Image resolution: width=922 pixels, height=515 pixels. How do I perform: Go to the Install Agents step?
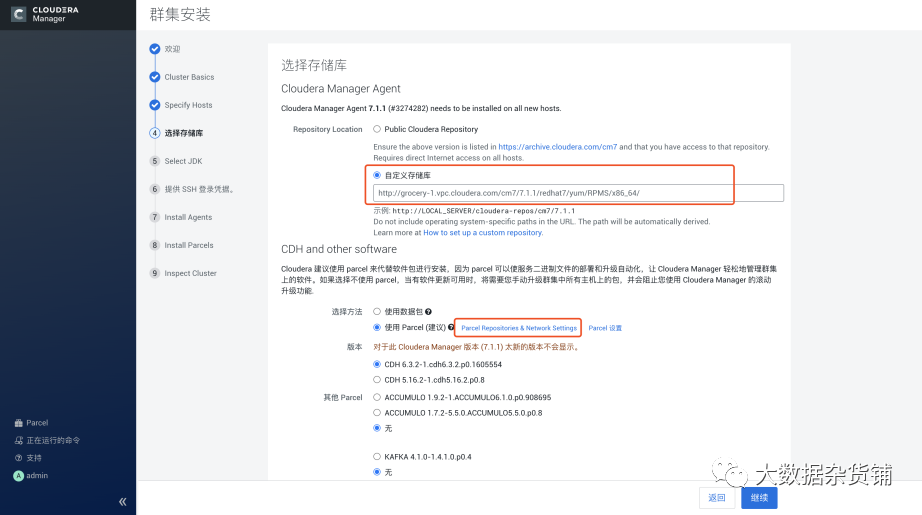181,217
